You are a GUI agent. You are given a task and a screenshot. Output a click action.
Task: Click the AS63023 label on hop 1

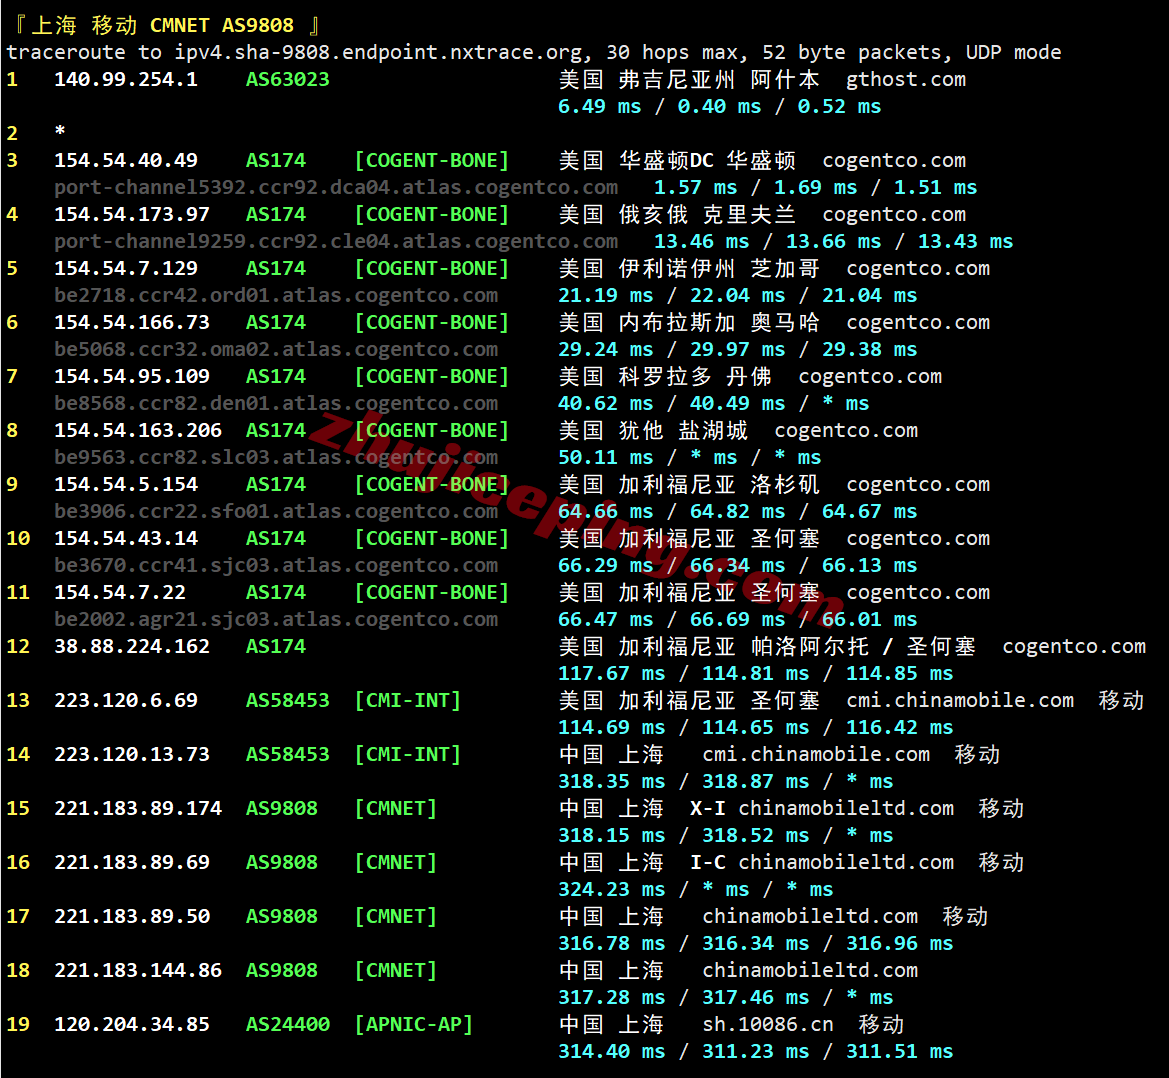287,79
